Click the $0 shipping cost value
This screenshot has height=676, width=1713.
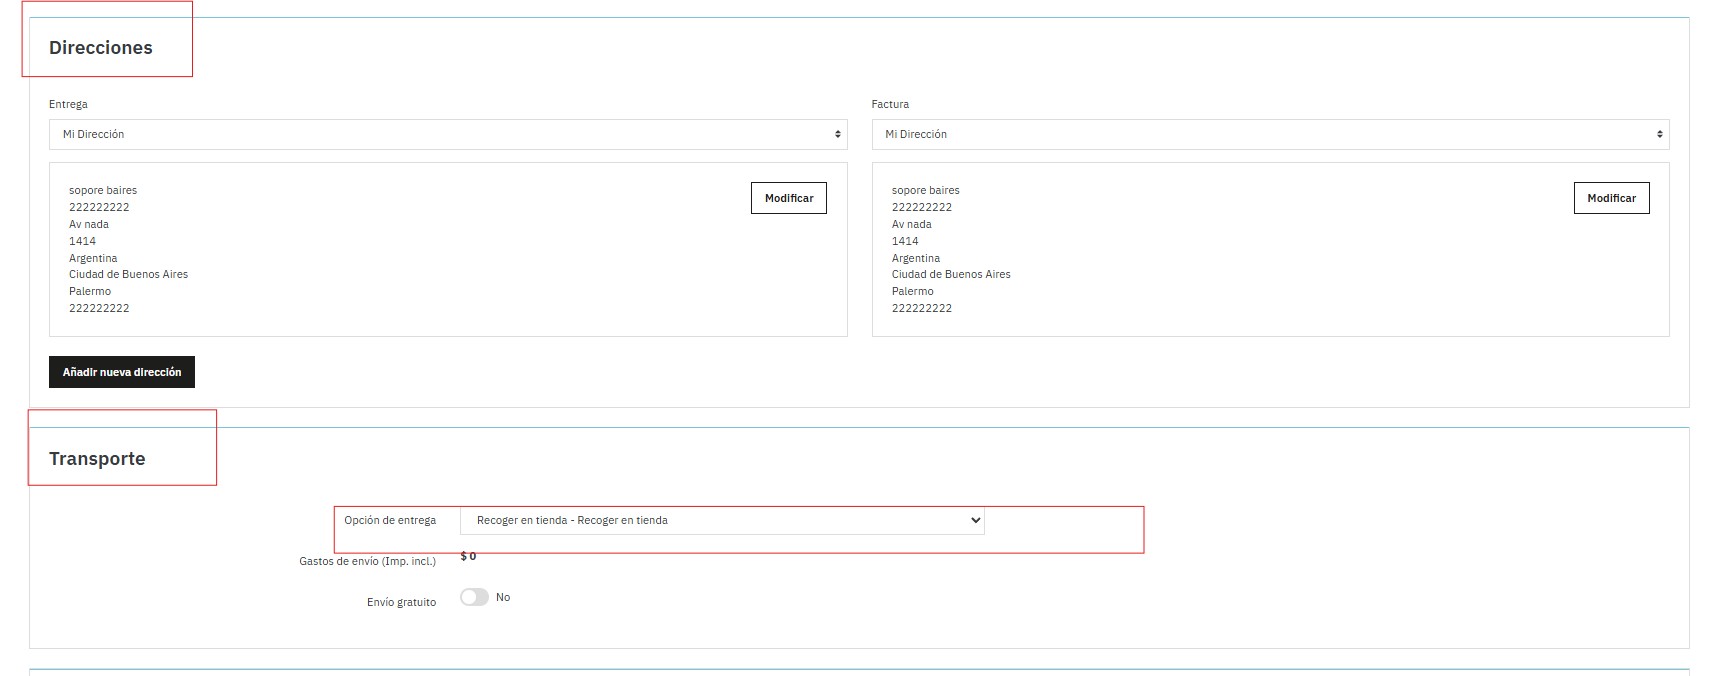tap(468, 556)
